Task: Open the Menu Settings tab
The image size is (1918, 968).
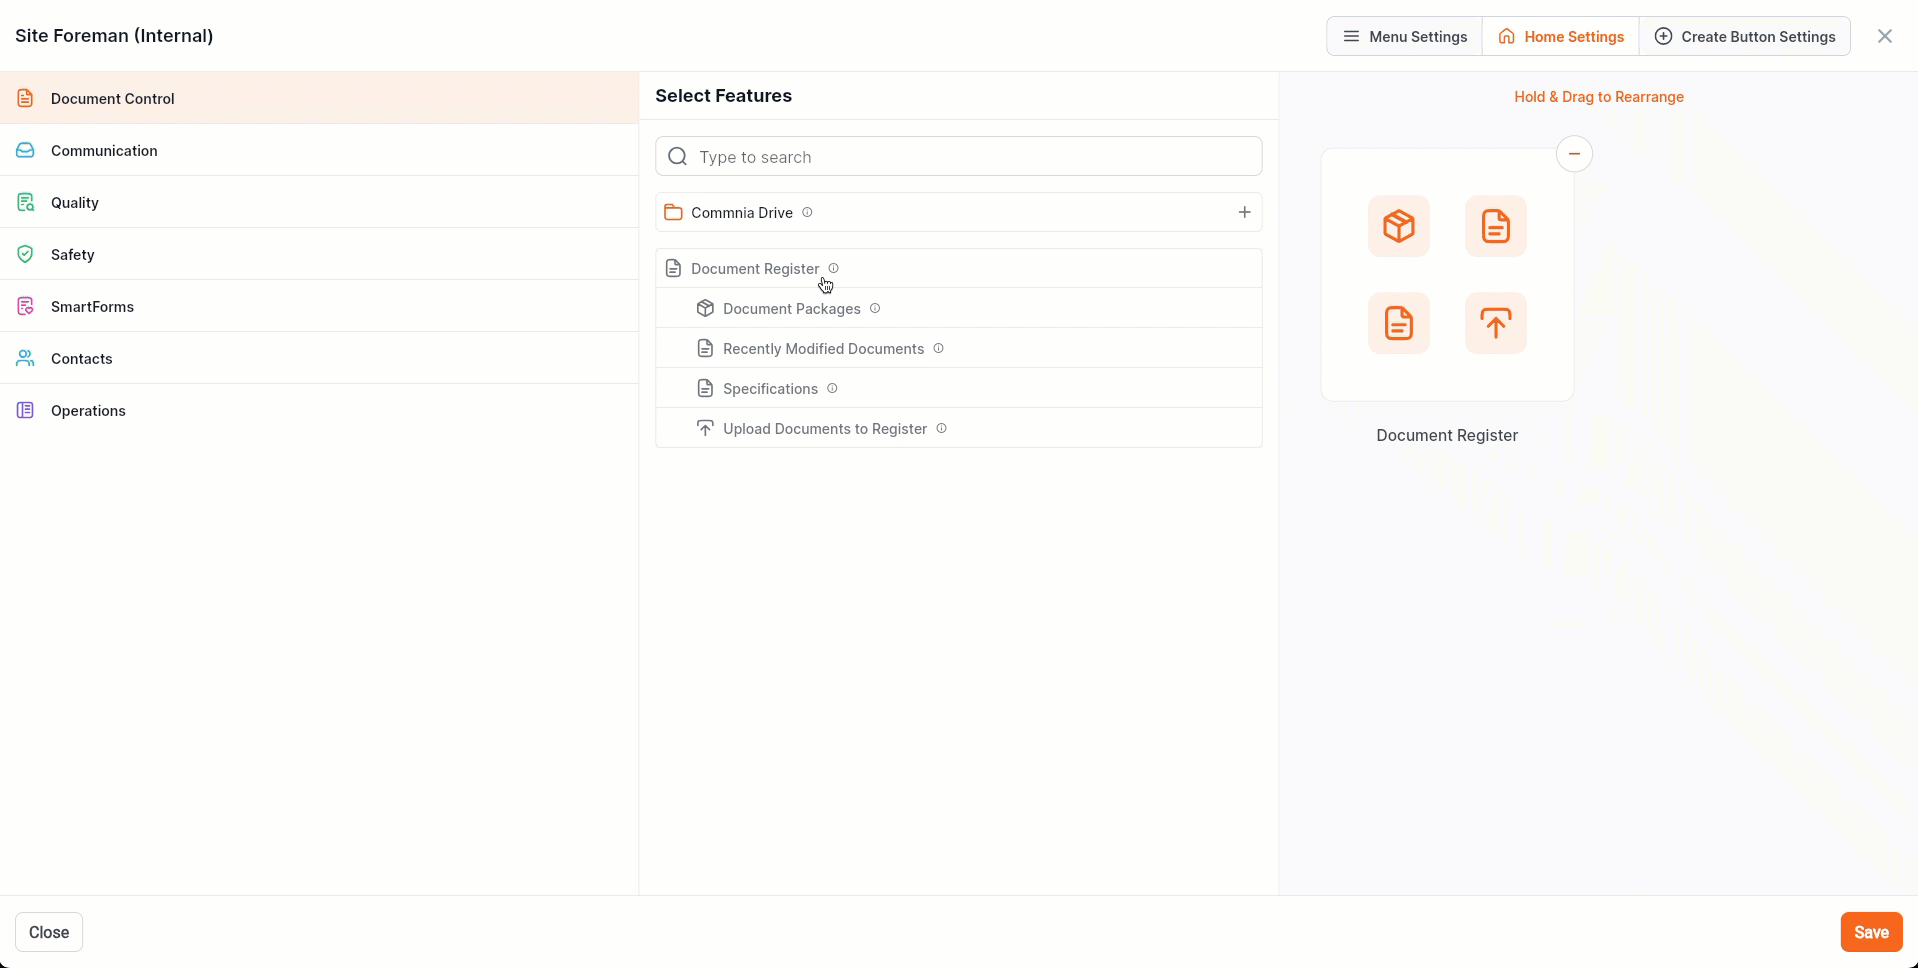Action: click(1404, 37)
